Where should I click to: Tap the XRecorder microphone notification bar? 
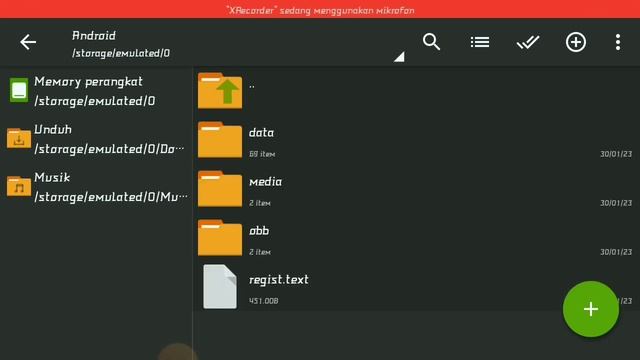[x=320, y=9]
